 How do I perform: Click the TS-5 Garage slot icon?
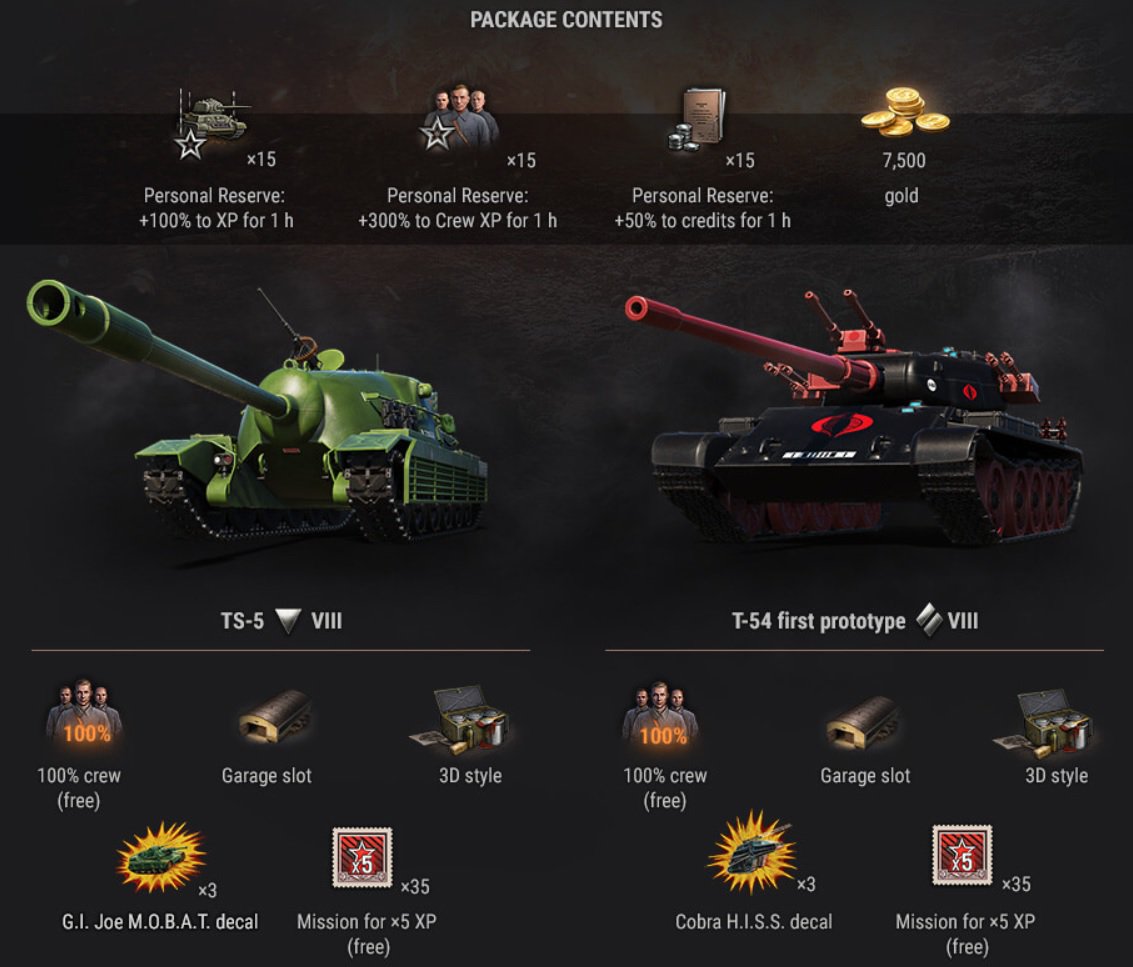(x=275, y=718)
